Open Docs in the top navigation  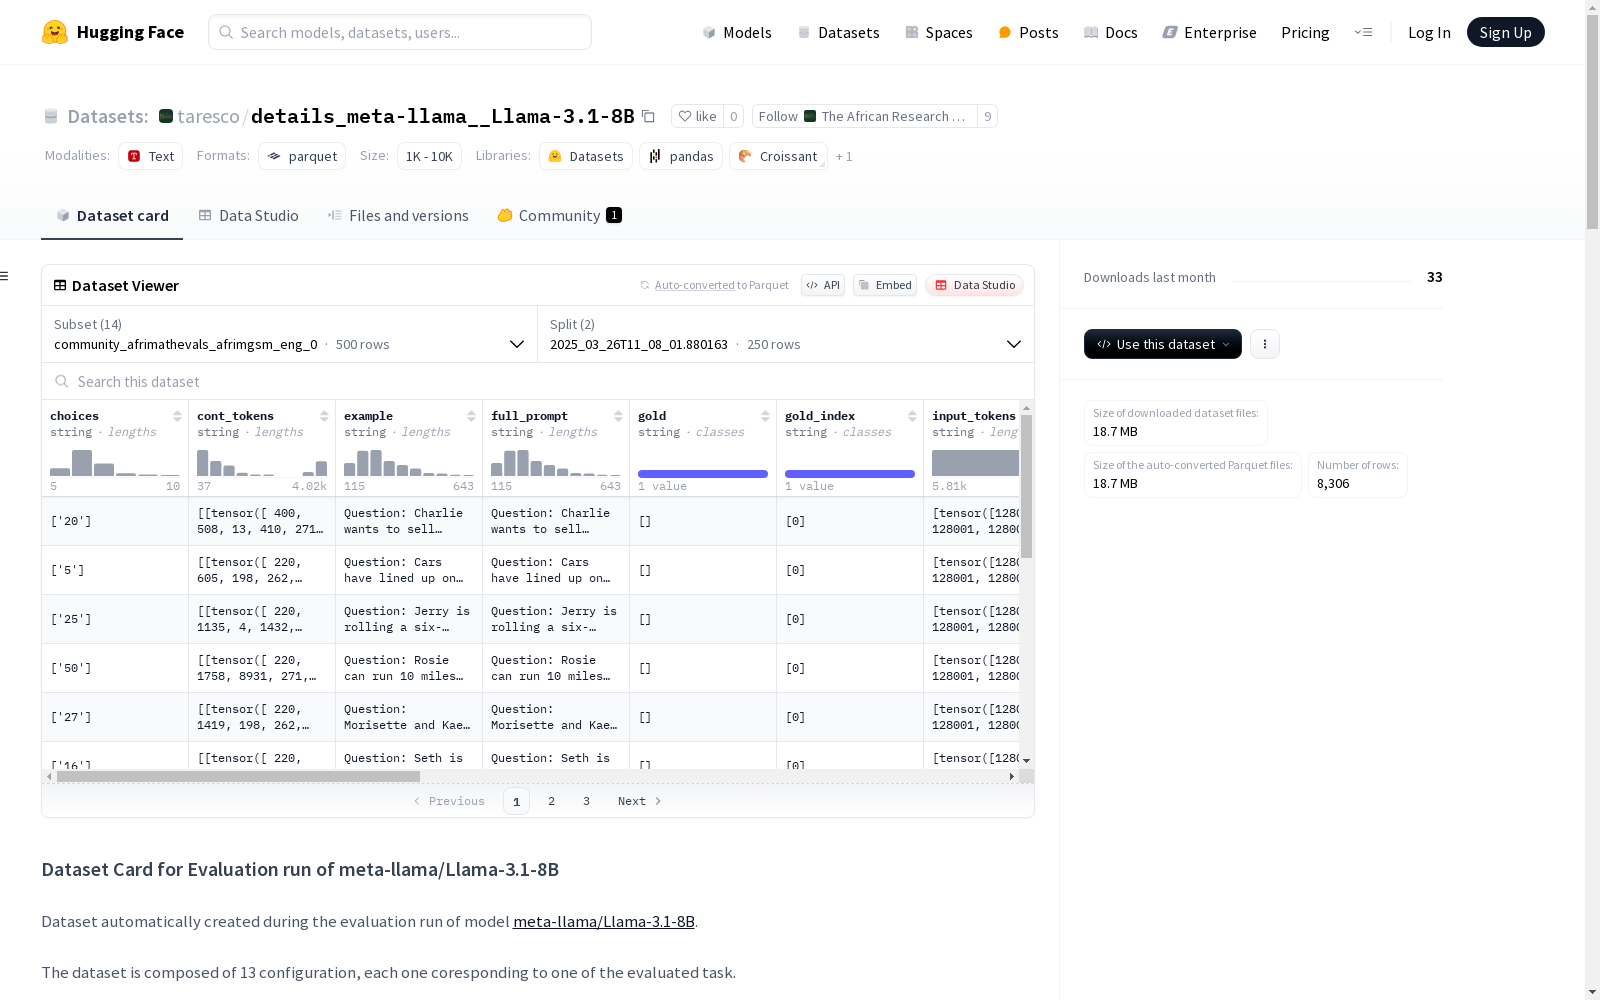point(1111,32)
